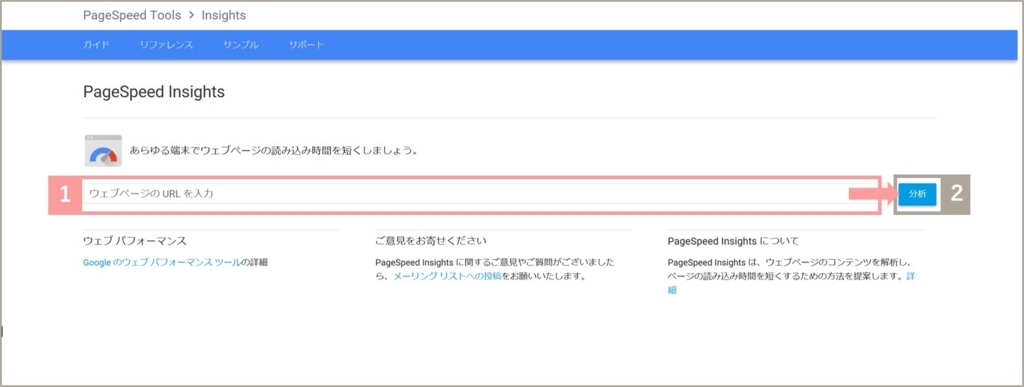This screenshot has width=1024, height=387.
Task: Open メーリング リストへの投稿 link
Action: pyautogui.click(x=447, y=276)
